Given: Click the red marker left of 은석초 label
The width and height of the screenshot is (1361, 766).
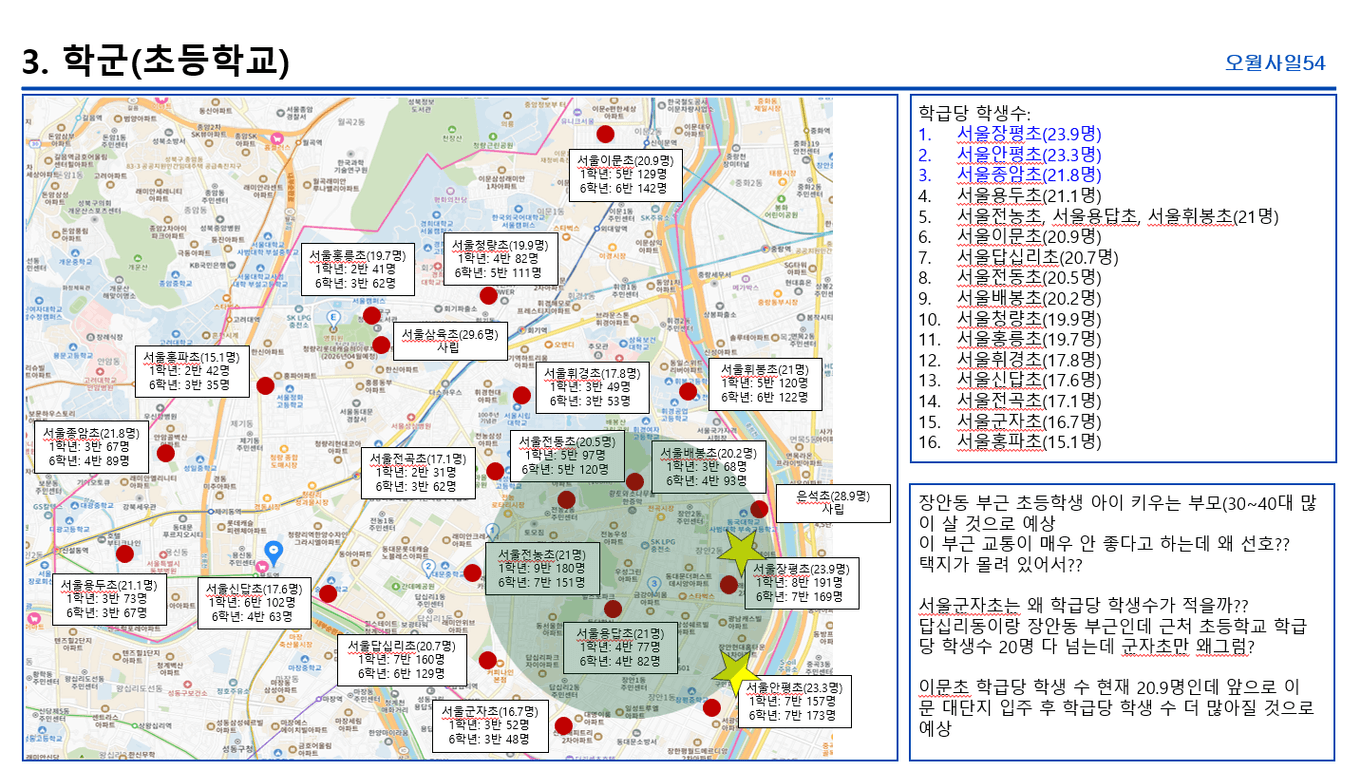Looking at the screenshot, I should (x=759, y=509).
